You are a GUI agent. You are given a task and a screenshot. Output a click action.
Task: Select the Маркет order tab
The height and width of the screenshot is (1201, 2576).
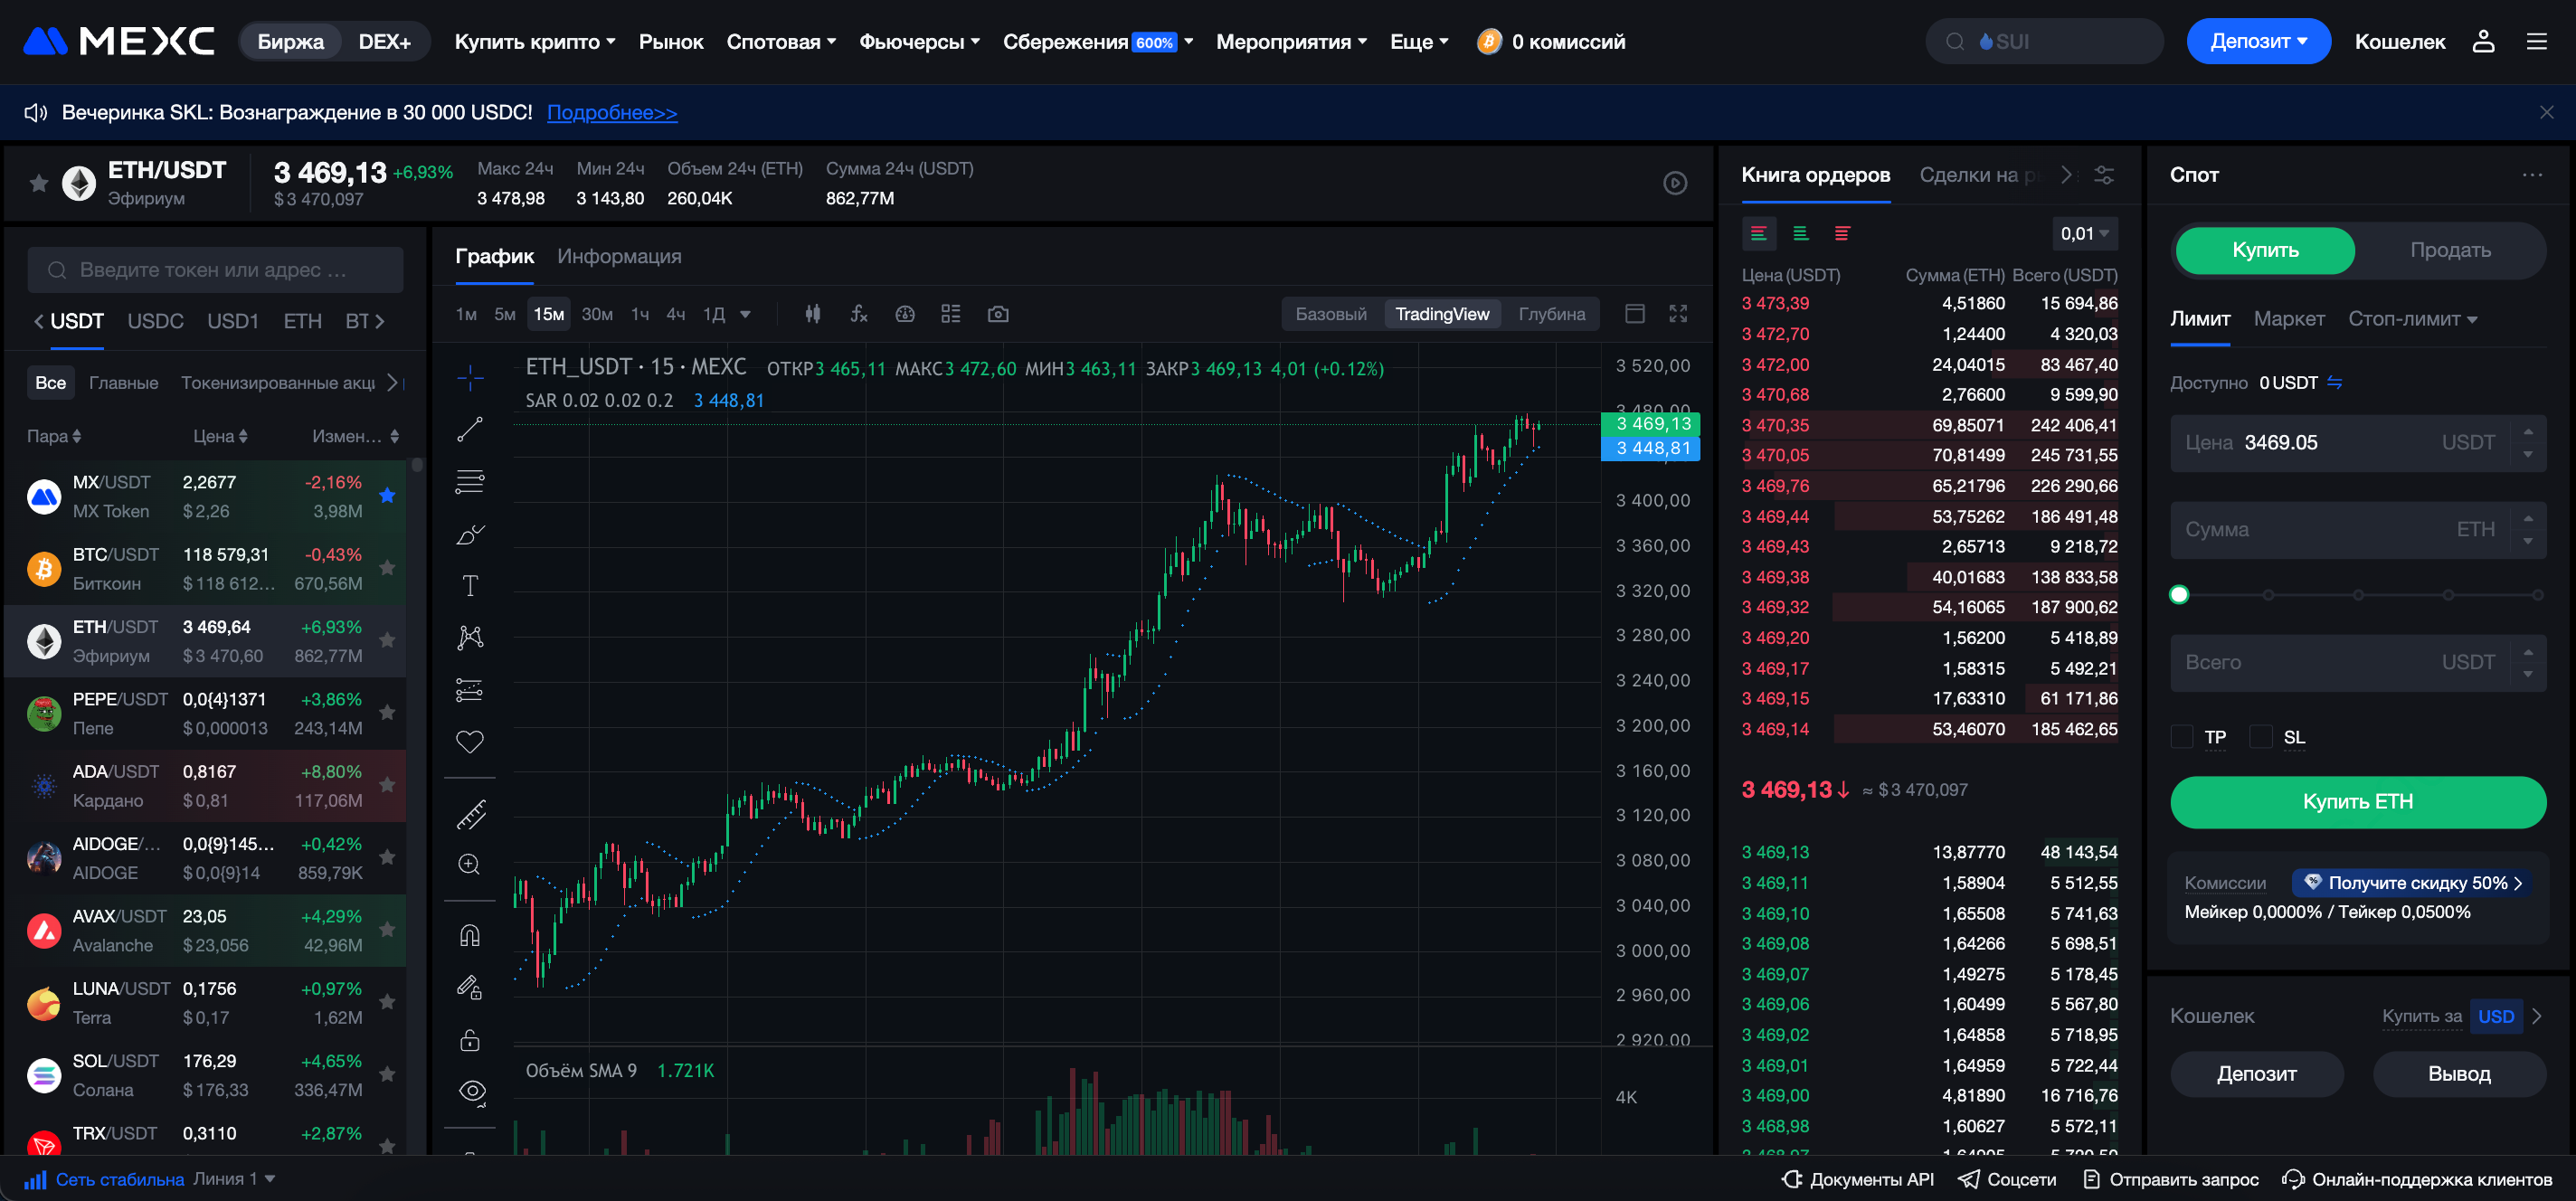coord(2288,319)
